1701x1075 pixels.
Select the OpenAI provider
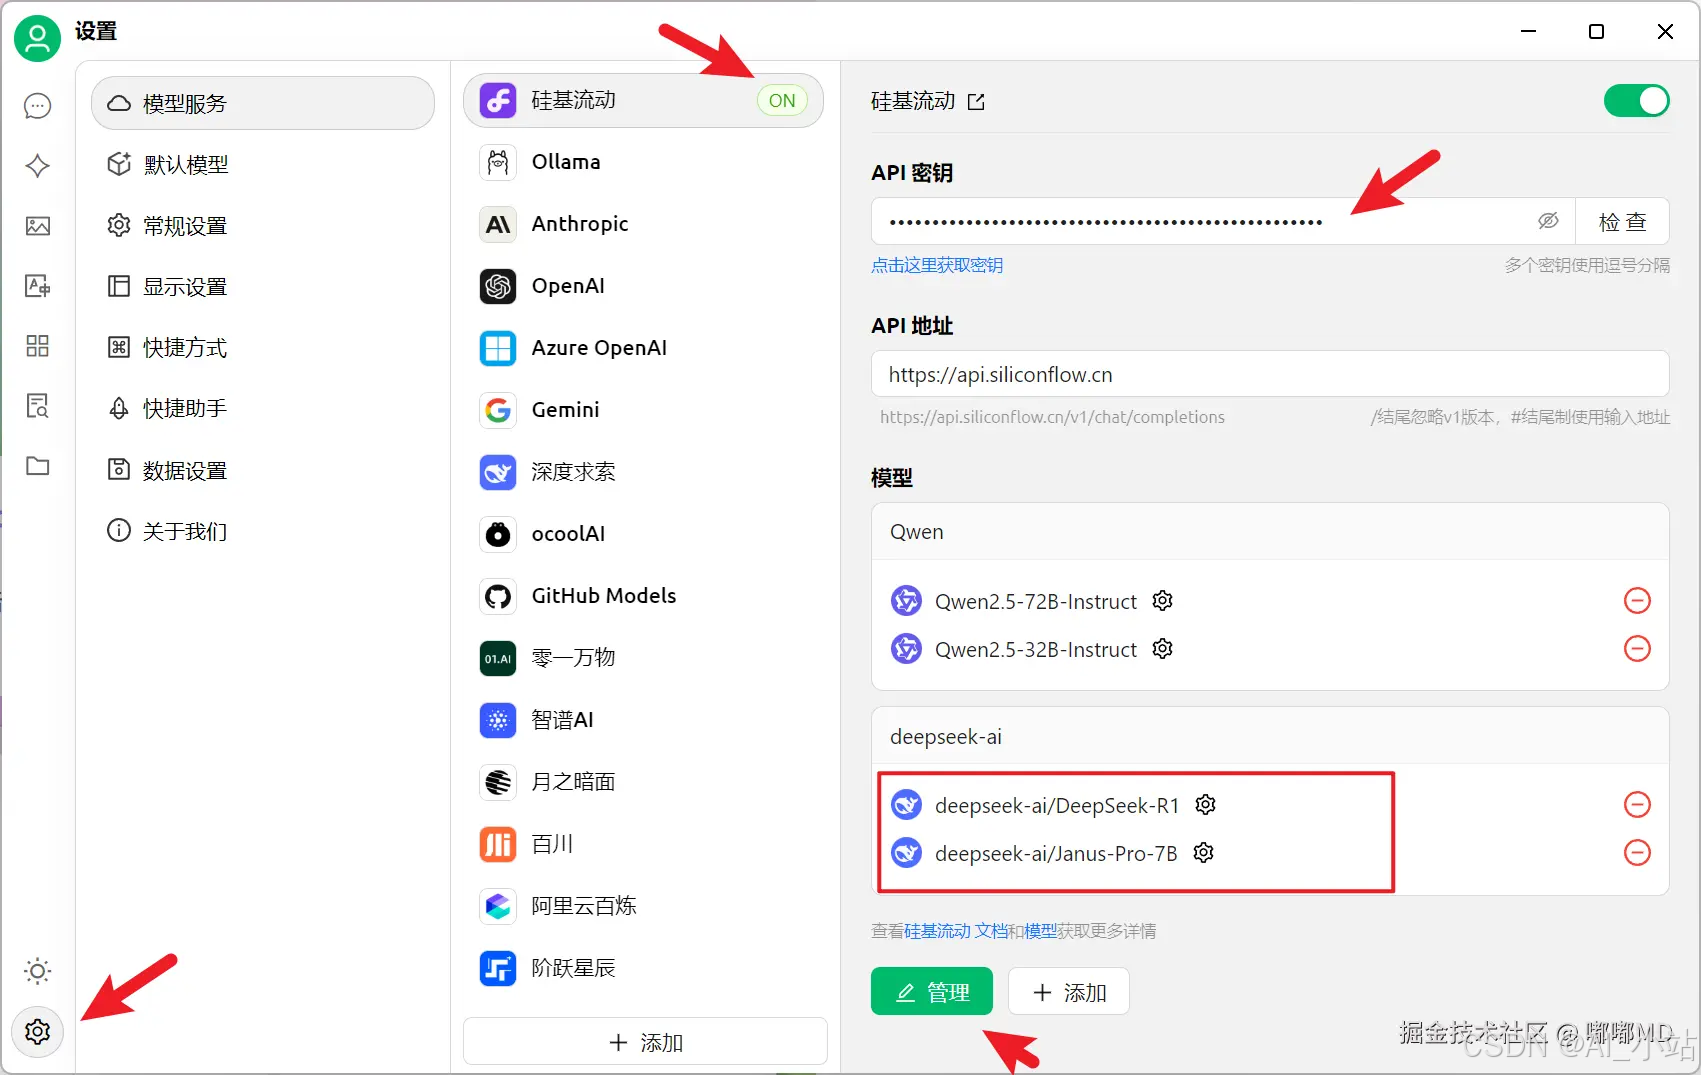643,286
